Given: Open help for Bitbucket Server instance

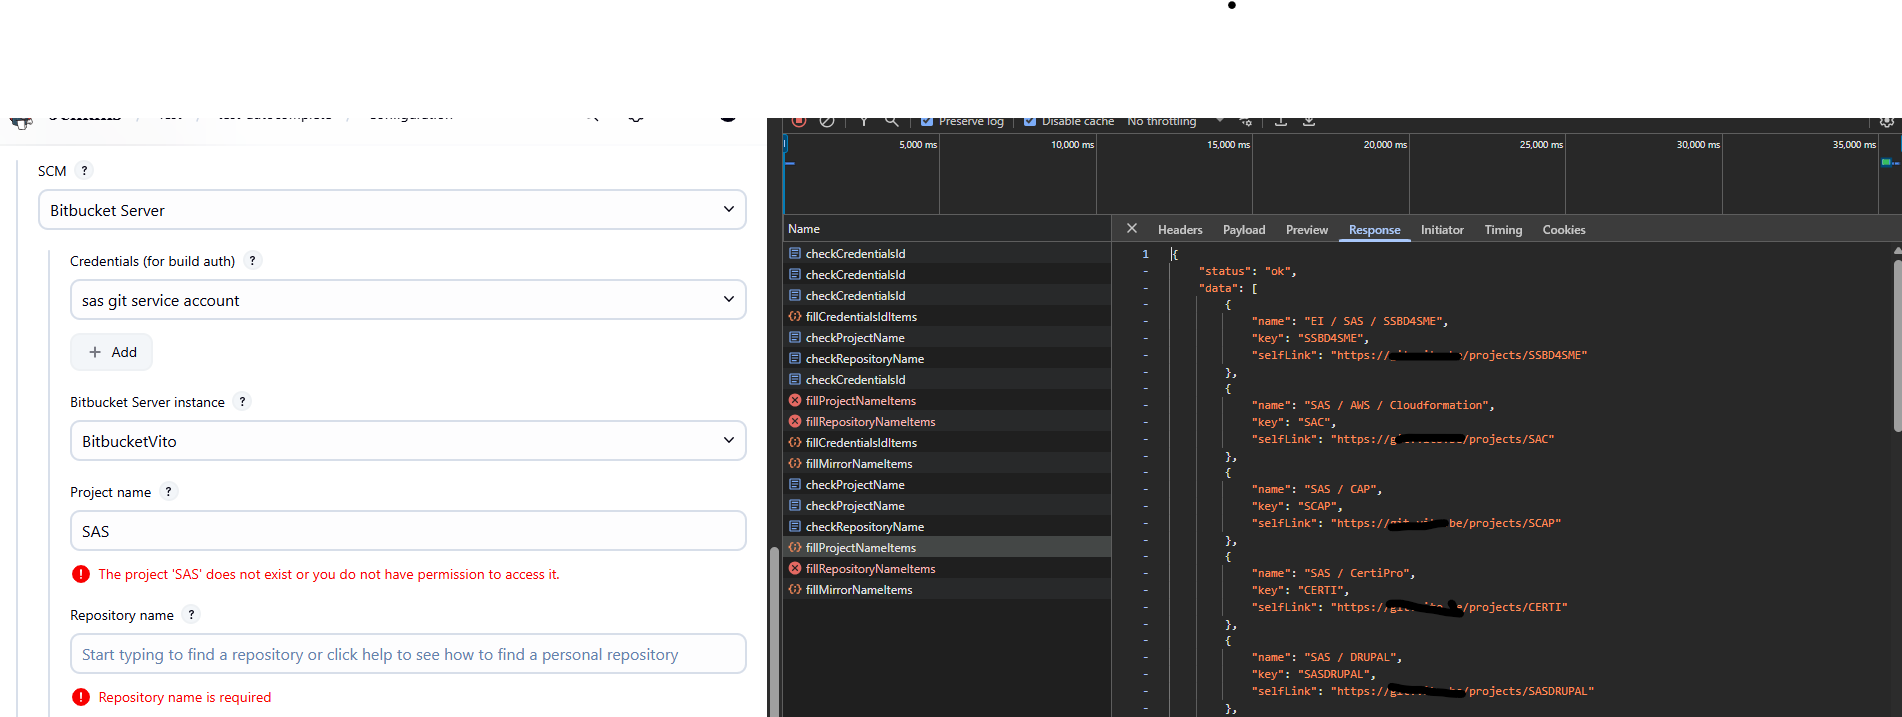Looking at the screenshot, I should click(242, 402).
